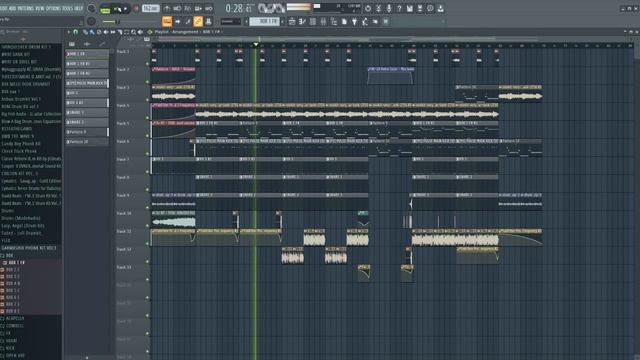Click the 0:28 song time display
Image resolution: width=640 pixels, height=360 pixels.
(x=241, y=9)
